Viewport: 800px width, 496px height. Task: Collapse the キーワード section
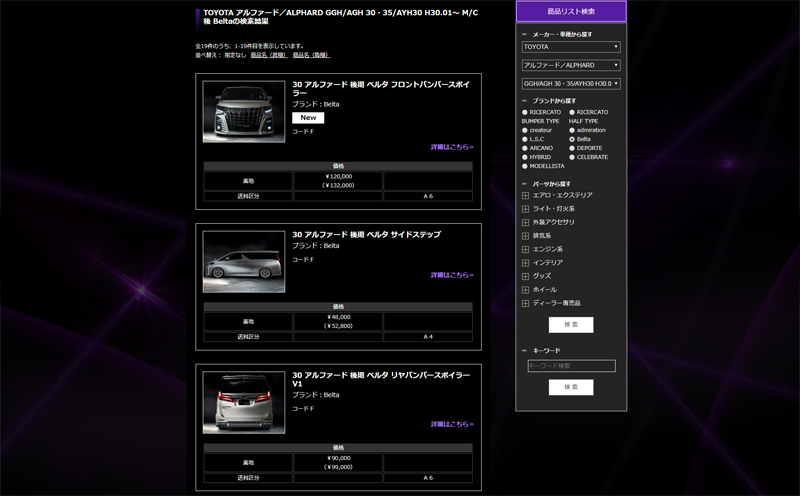[x=524, y=351]
